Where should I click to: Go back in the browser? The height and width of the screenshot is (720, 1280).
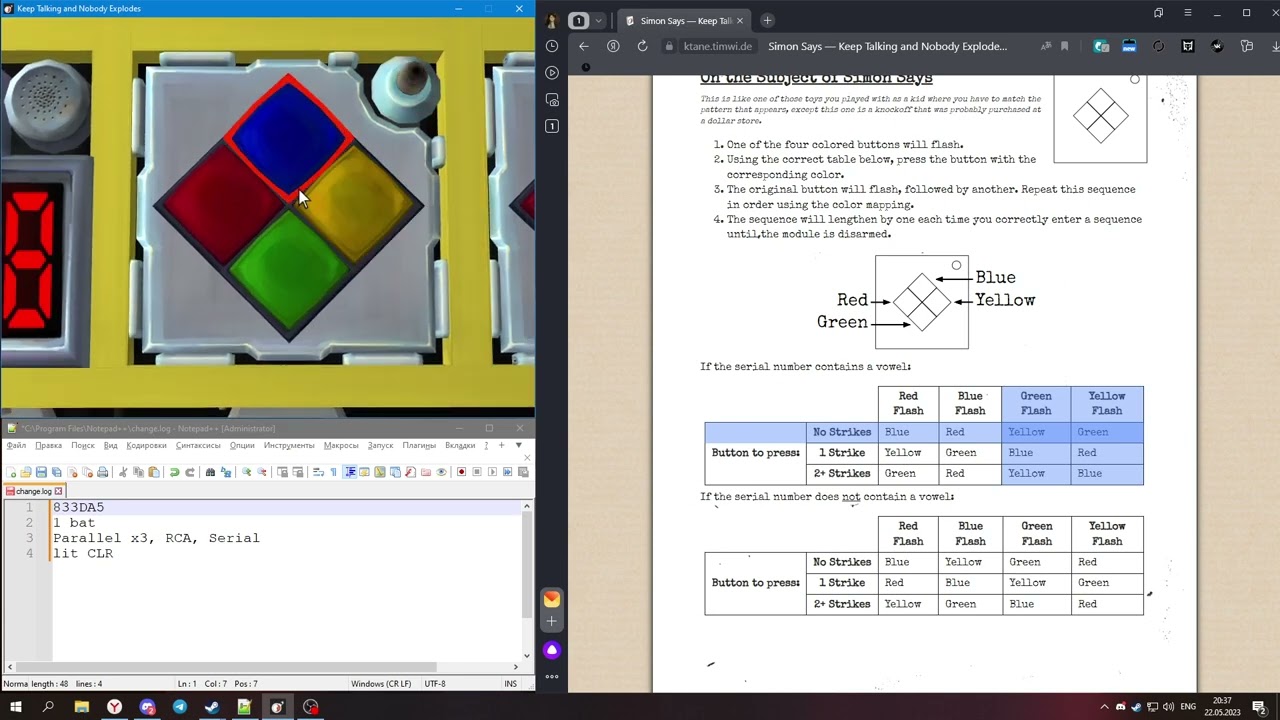pos(584,46)
